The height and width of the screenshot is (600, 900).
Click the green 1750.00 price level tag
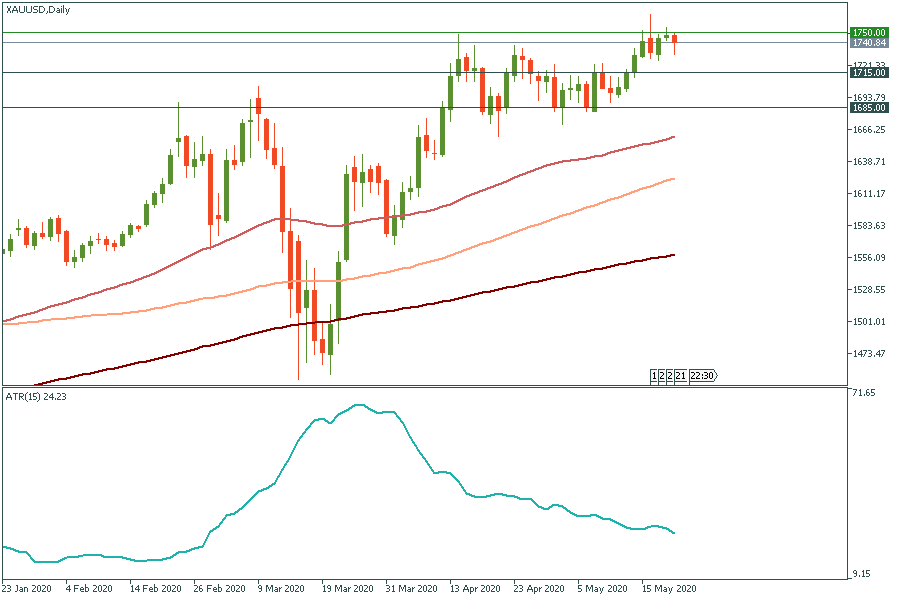coord(868,32)
